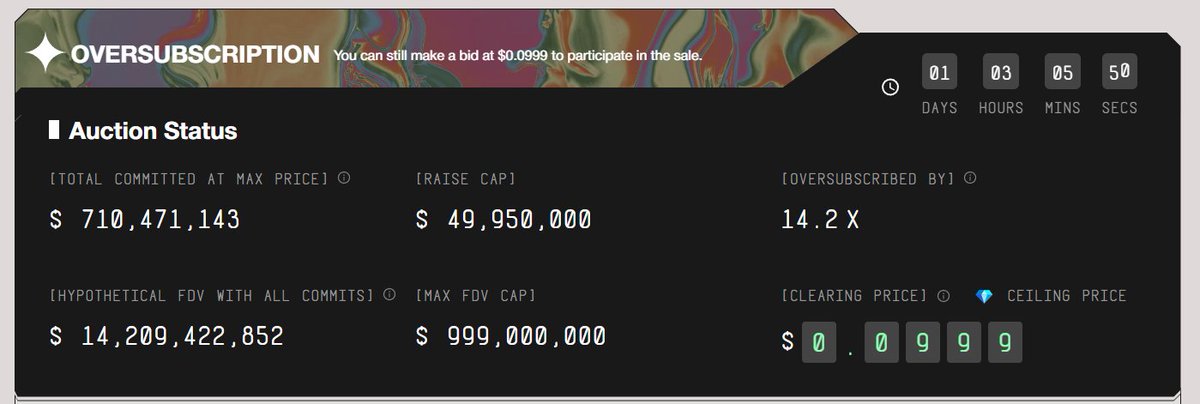
Task: Click the Mins countdown box showing 05
Action: coord(1062,72)
